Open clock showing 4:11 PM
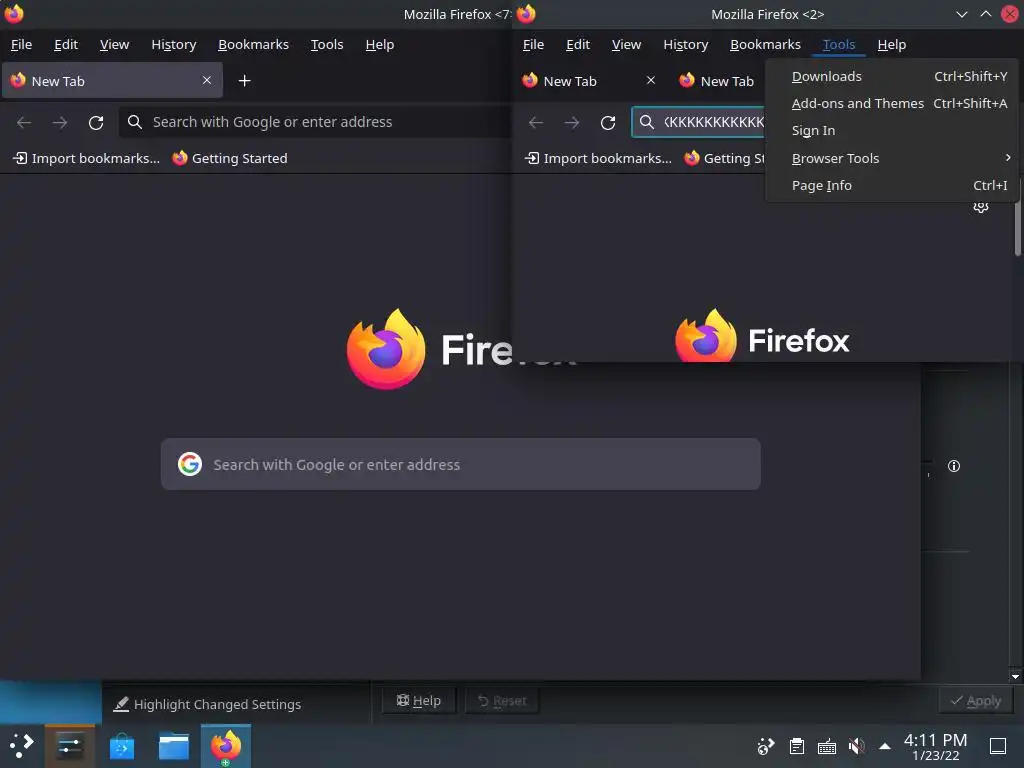Screen dimensions: 1024x768 click(x=935, y=746)
